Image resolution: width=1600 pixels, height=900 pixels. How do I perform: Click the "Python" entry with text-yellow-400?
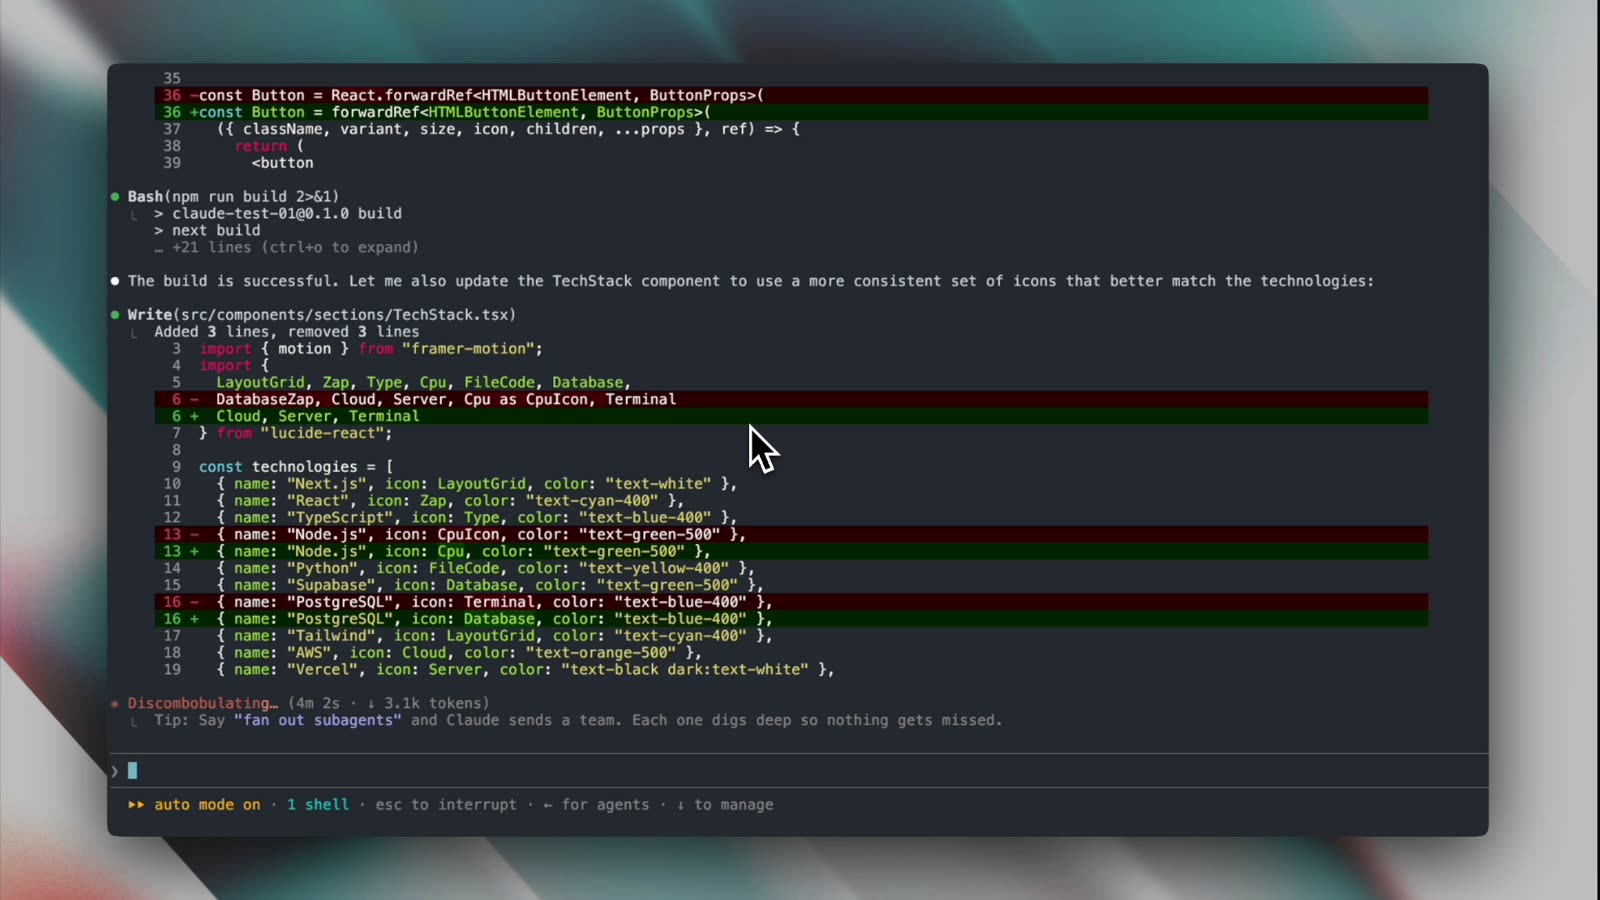[485, 568]
